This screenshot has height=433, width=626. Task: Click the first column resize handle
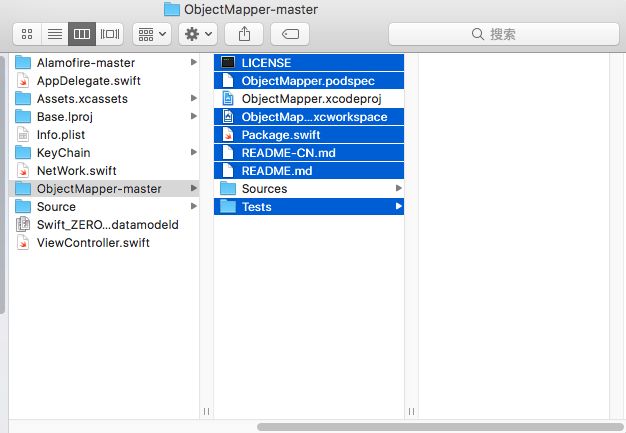click(206, 411)
